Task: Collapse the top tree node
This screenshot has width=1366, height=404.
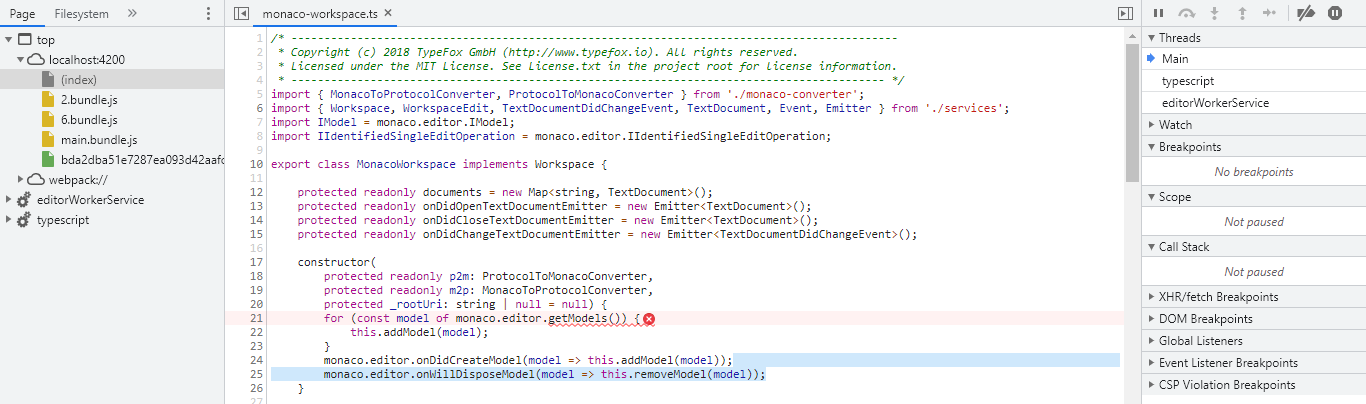Action: coord(9,39)
